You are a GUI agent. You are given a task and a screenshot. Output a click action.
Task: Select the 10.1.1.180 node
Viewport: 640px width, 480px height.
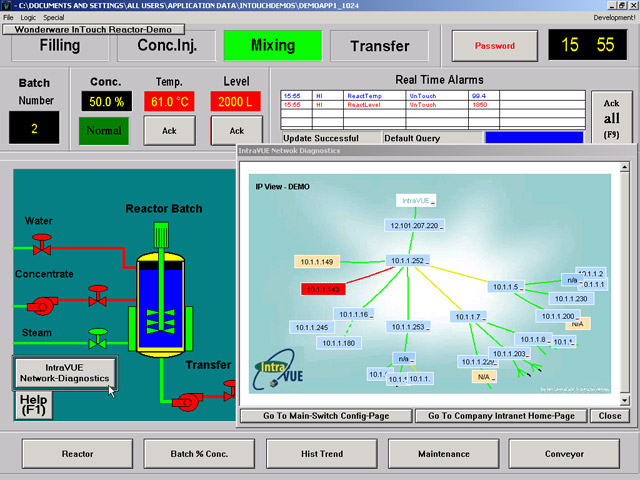tap(339, 343)
